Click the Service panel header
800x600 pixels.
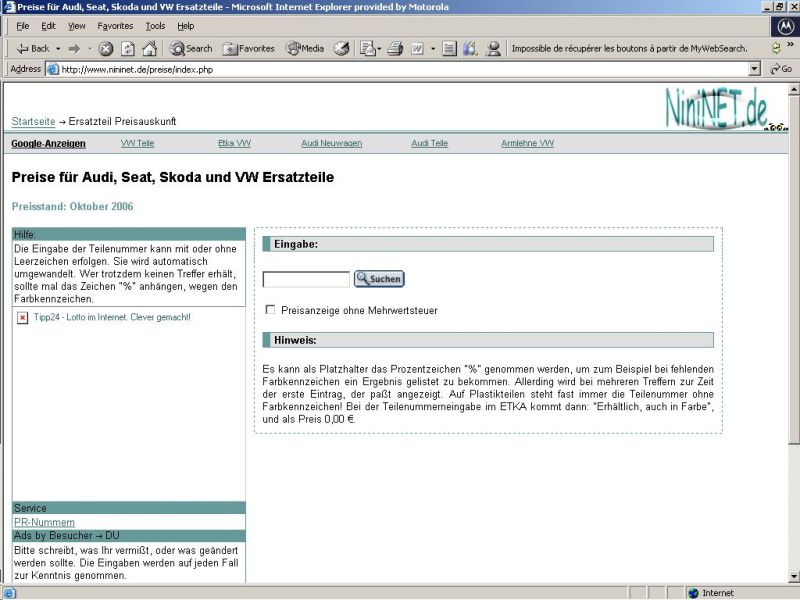click(x=129, y=508)
